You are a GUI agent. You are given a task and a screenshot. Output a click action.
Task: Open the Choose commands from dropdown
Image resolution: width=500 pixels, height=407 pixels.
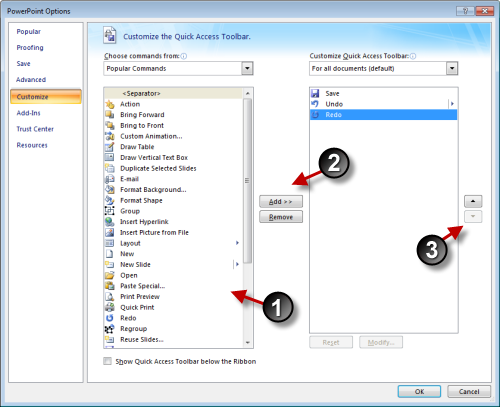pos(247,68)
